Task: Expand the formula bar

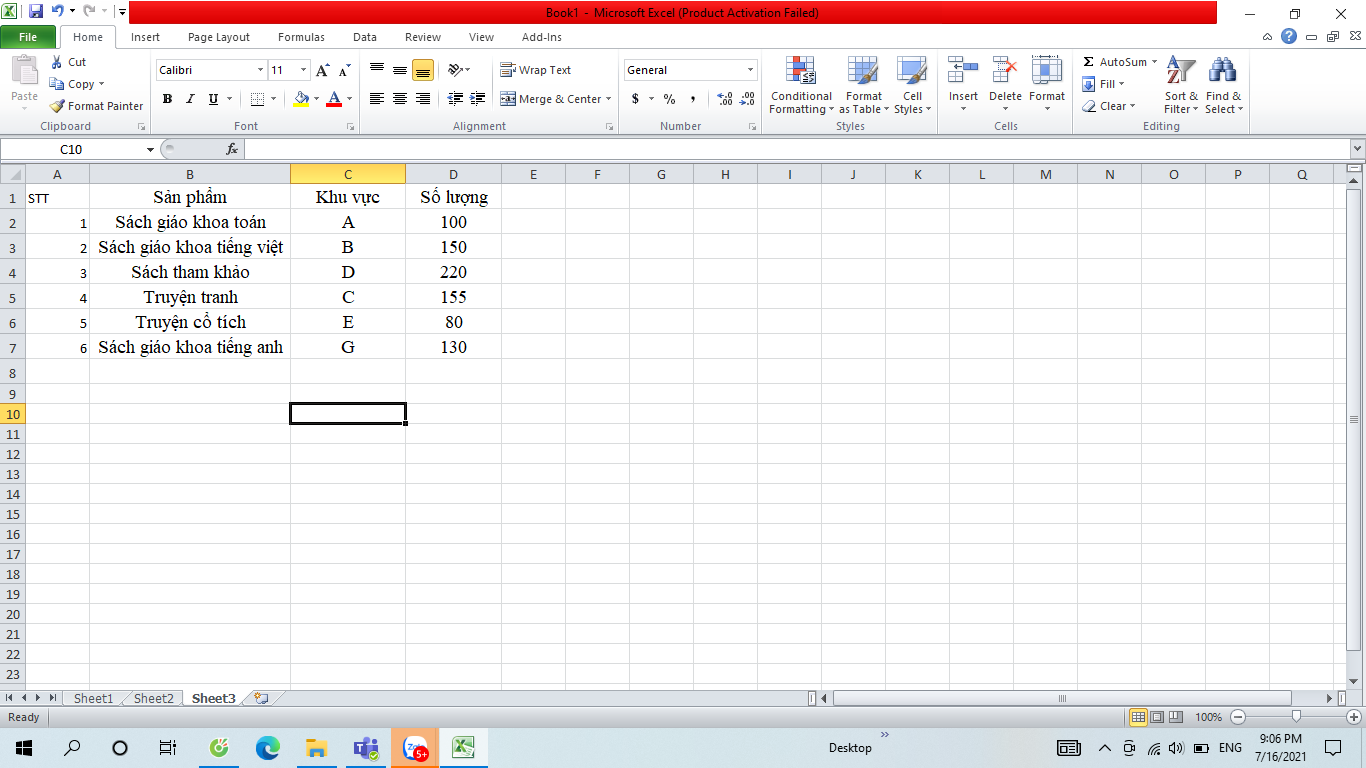Action: [x=1357, y=149]
